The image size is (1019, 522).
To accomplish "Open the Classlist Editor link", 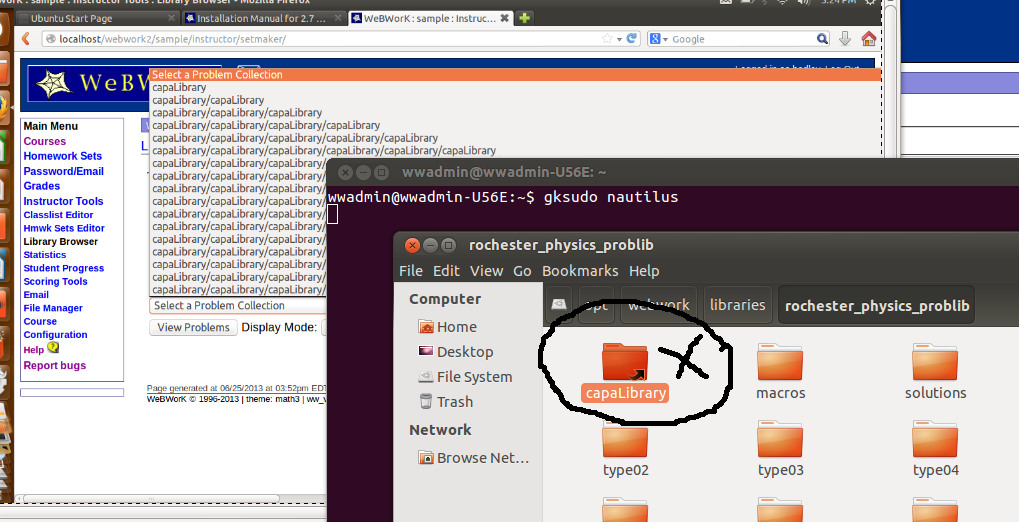I will [58, 215].
